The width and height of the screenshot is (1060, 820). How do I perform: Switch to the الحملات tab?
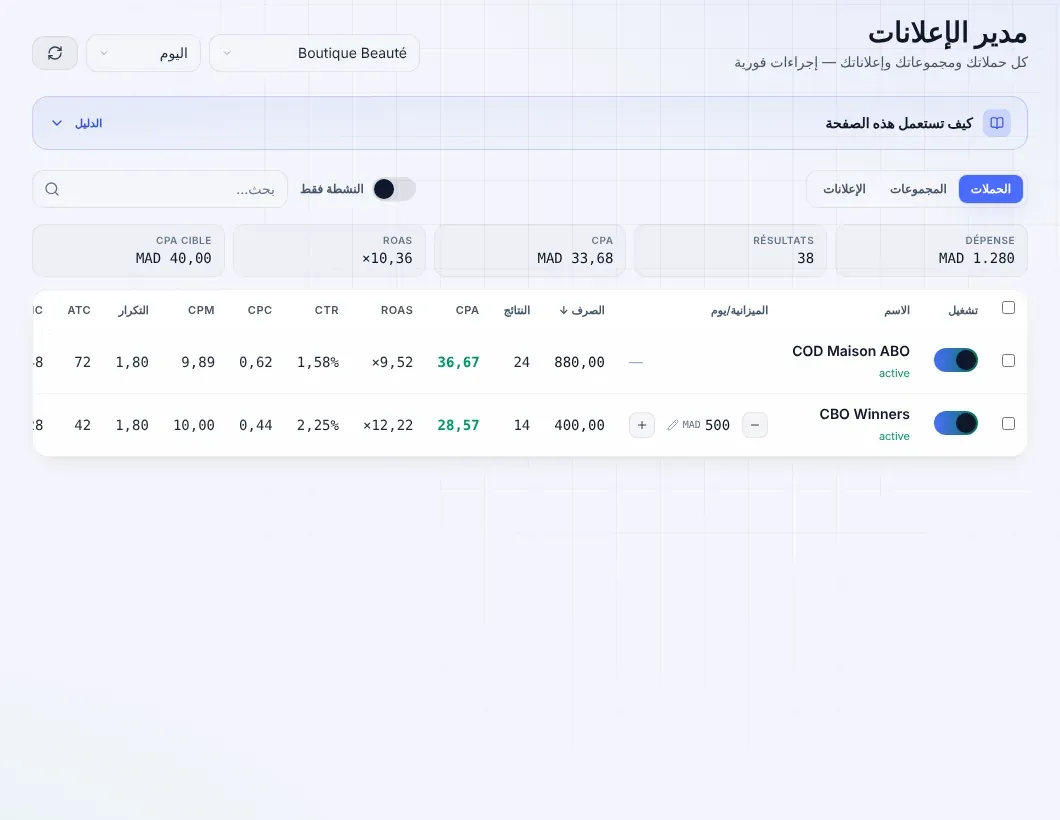tap(990, 189)
